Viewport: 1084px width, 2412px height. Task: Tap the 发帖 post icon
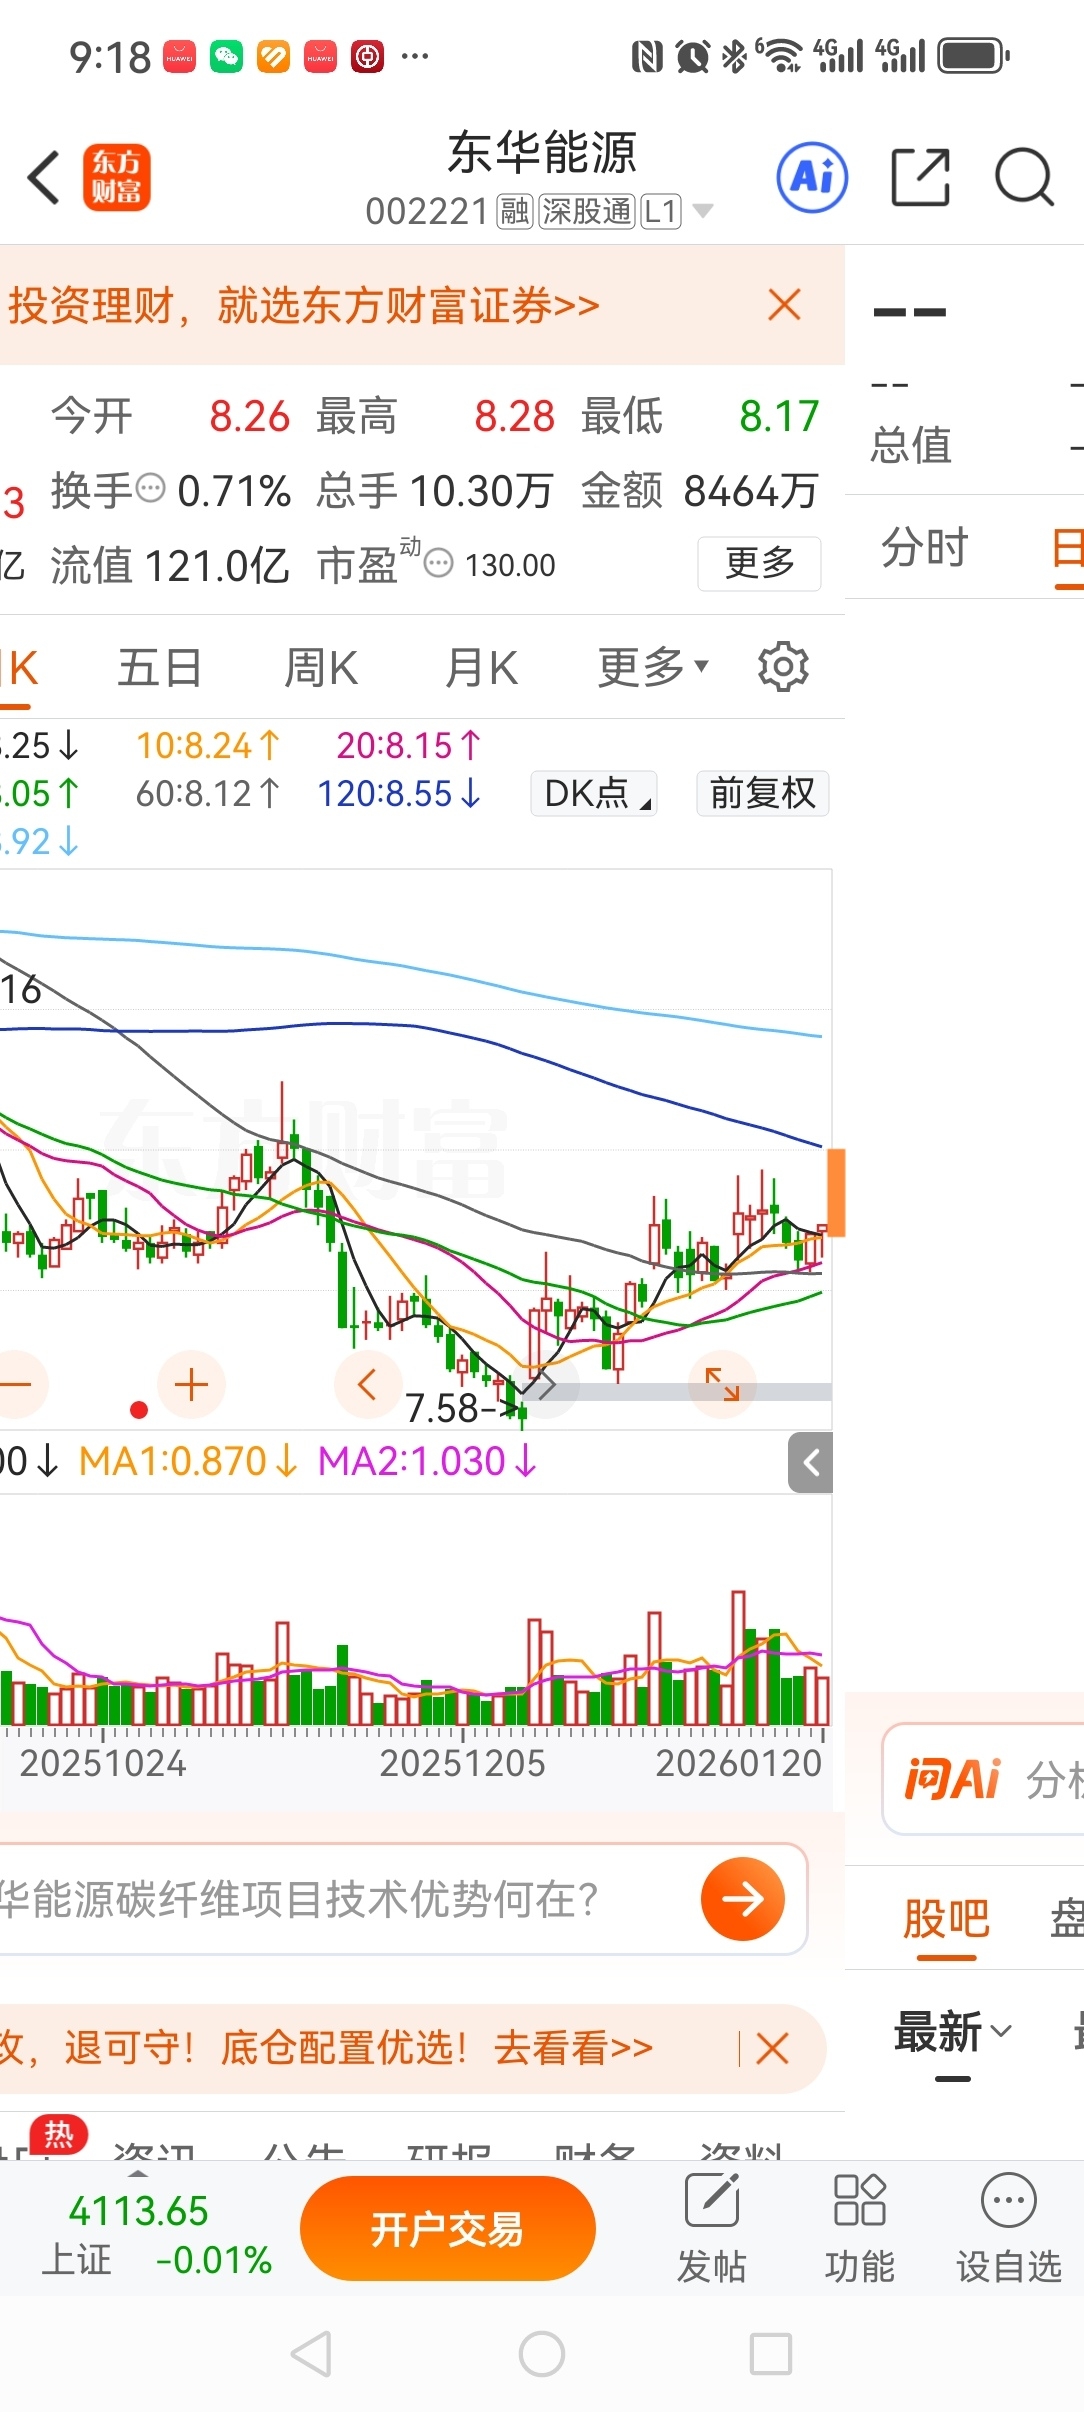tap(712, 2230)
